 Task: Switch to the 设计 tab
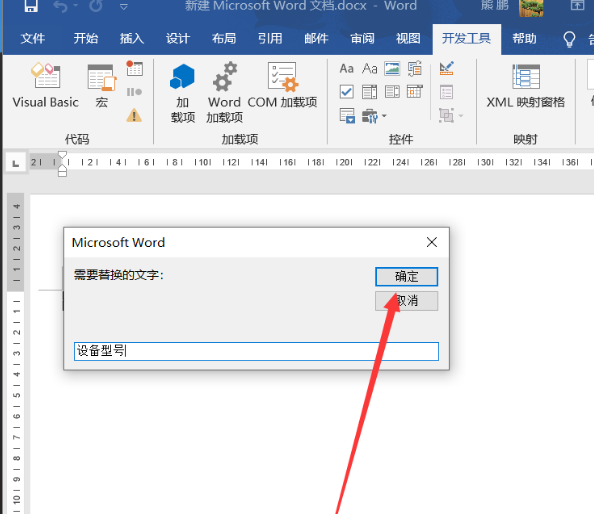(x=178, y=39)
